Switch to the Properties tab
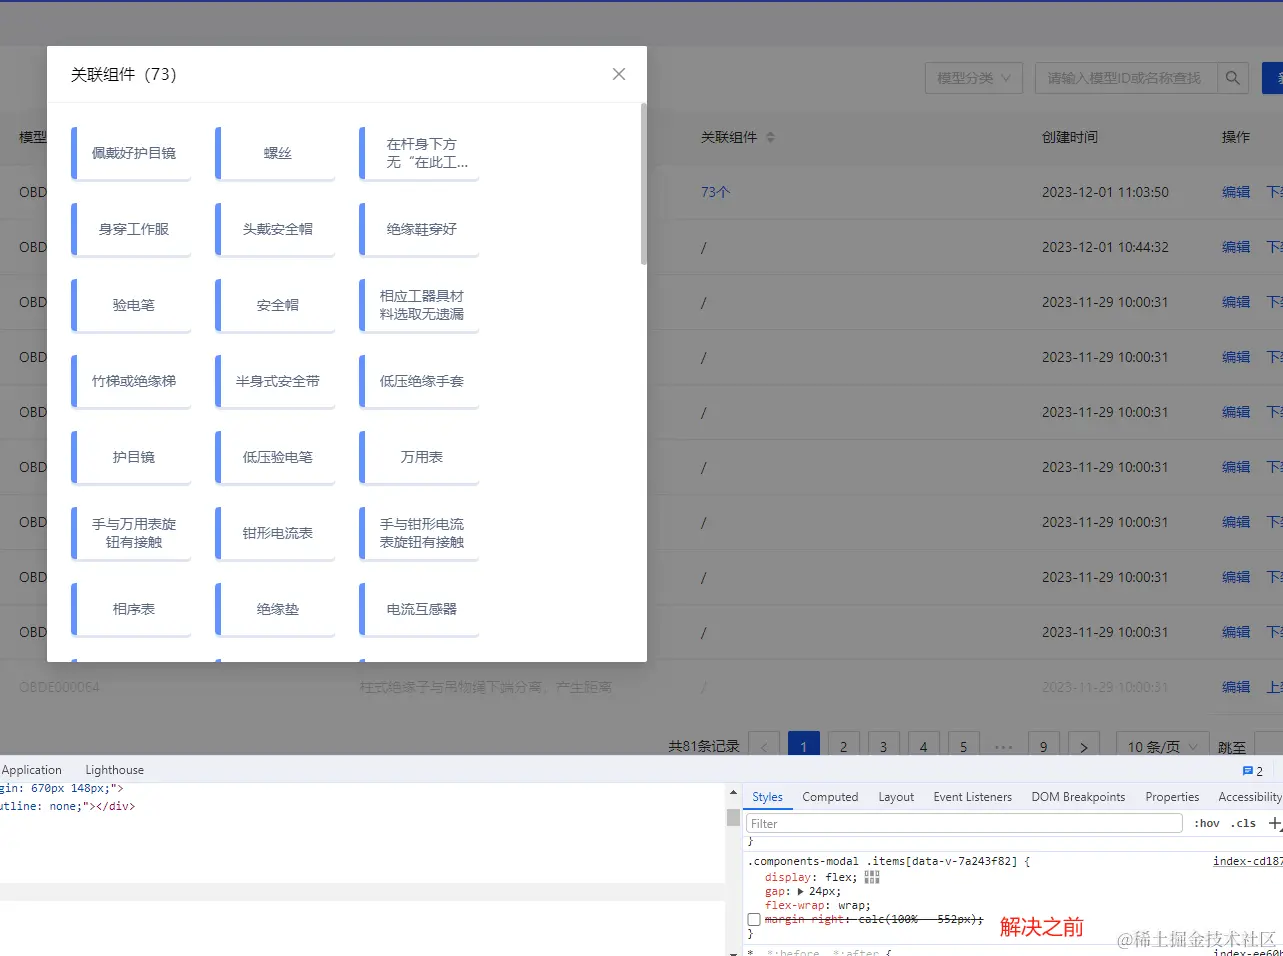 [x=1172, y=797]
